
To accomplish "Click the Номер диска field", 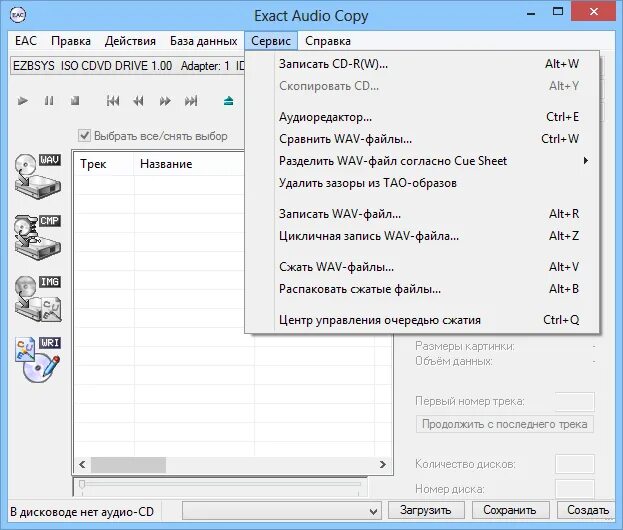I will click(575, 489).
